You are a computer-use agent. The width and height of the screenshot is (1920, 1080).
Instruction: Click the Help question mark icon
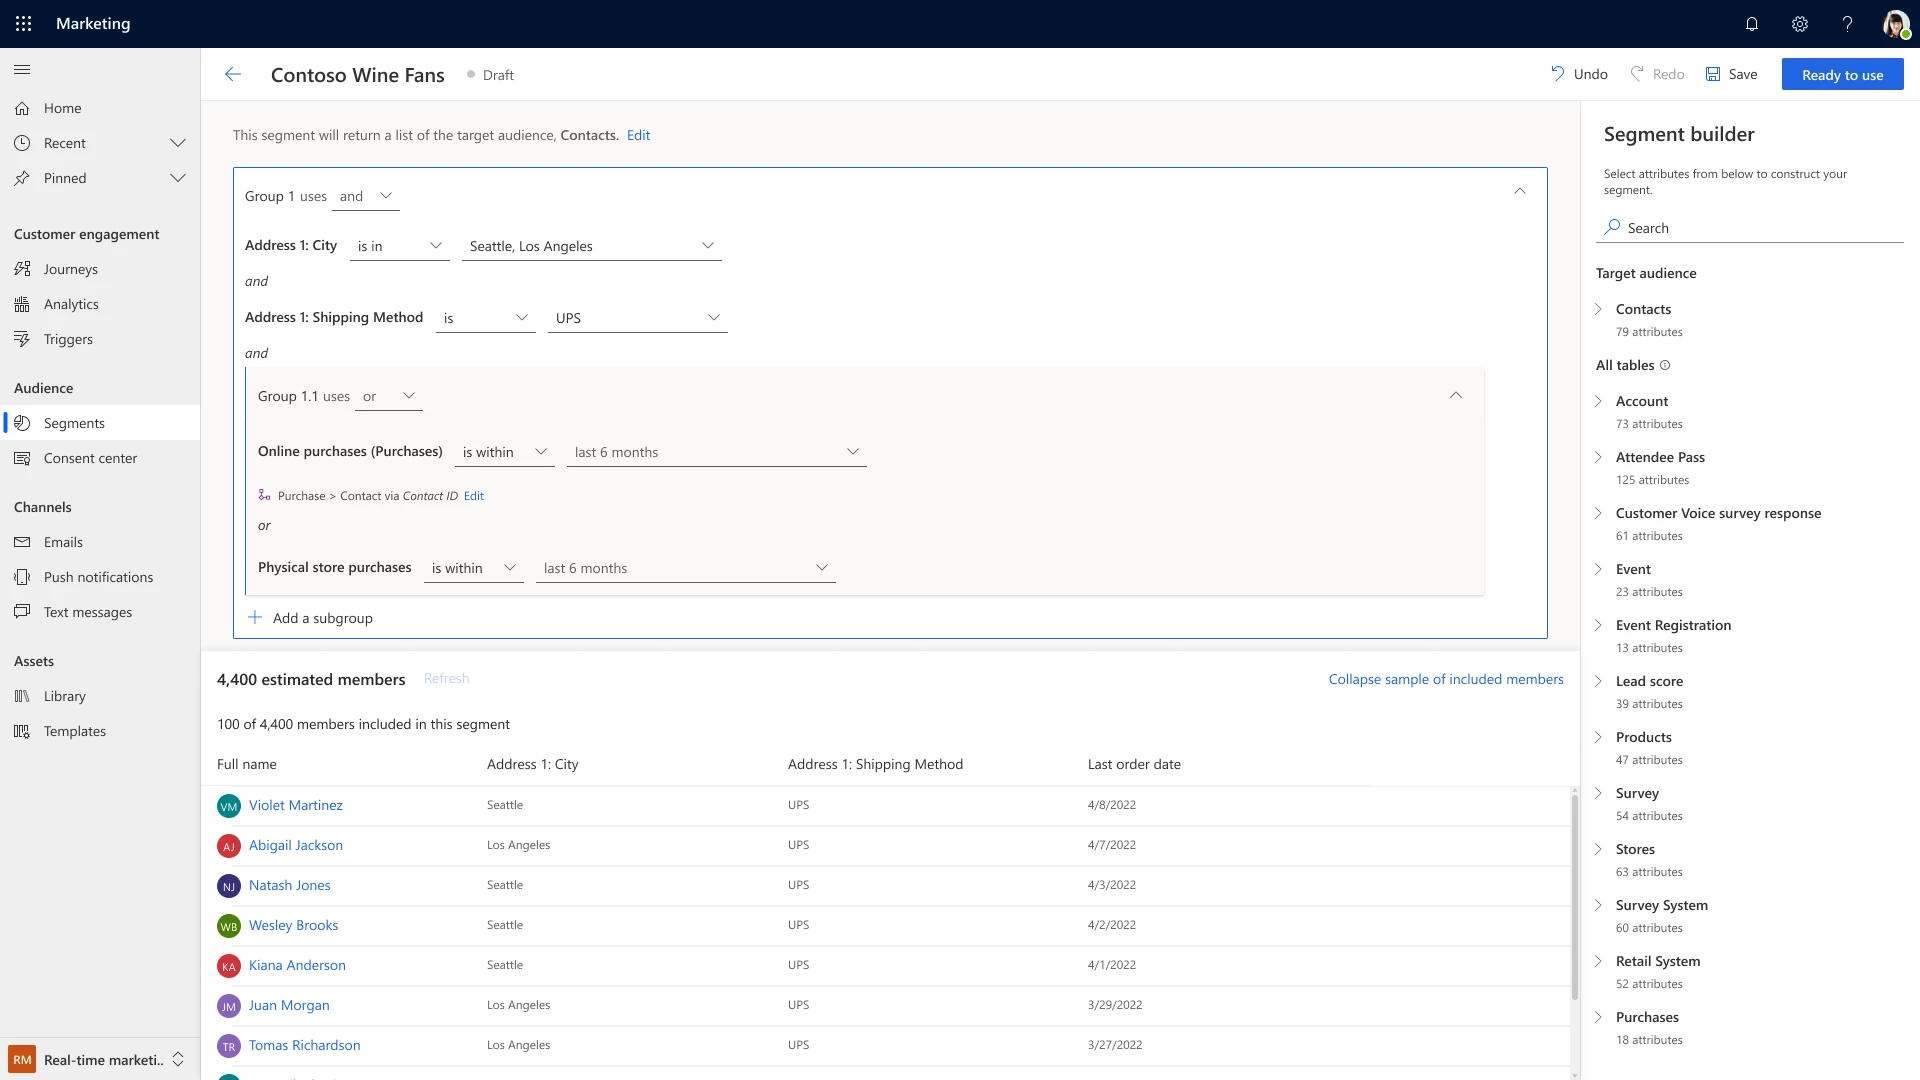click(1847, 23)
